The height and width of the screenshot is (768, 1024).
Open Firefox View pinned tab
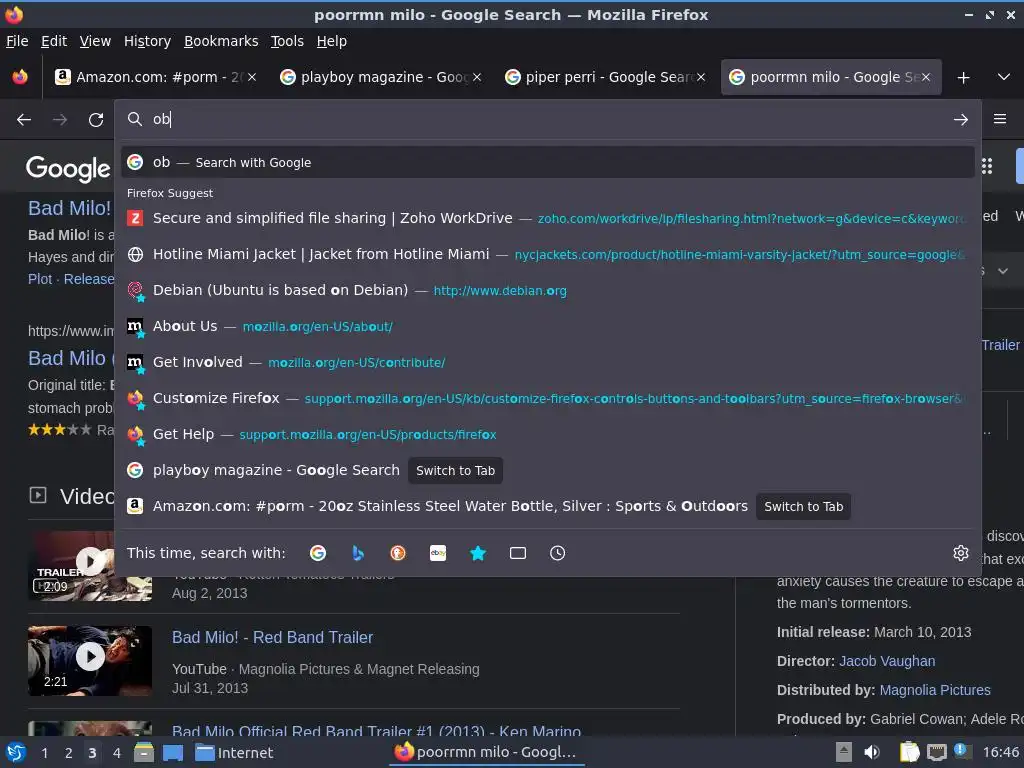[x=20, y=77]
